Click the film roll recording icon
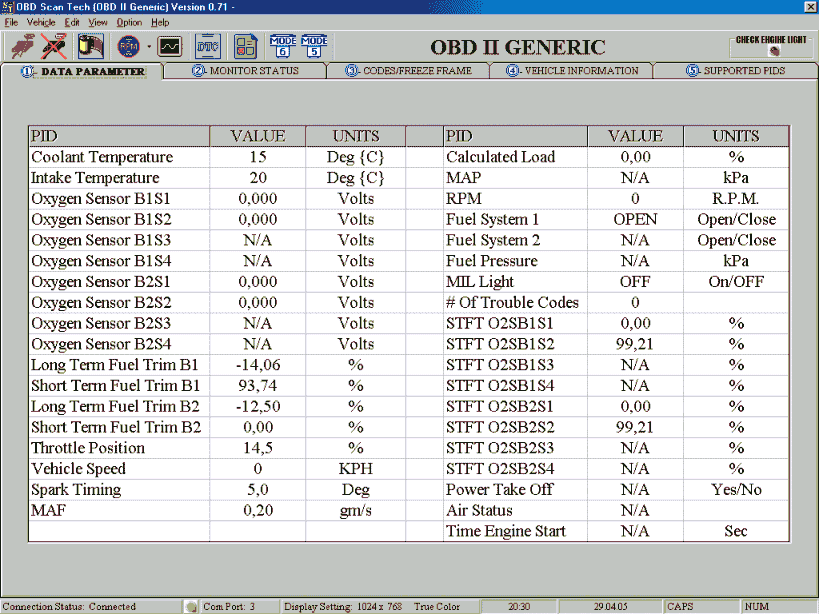Image resolution: width=819 pixels, height=614 pixels. [x=91, y=45]
